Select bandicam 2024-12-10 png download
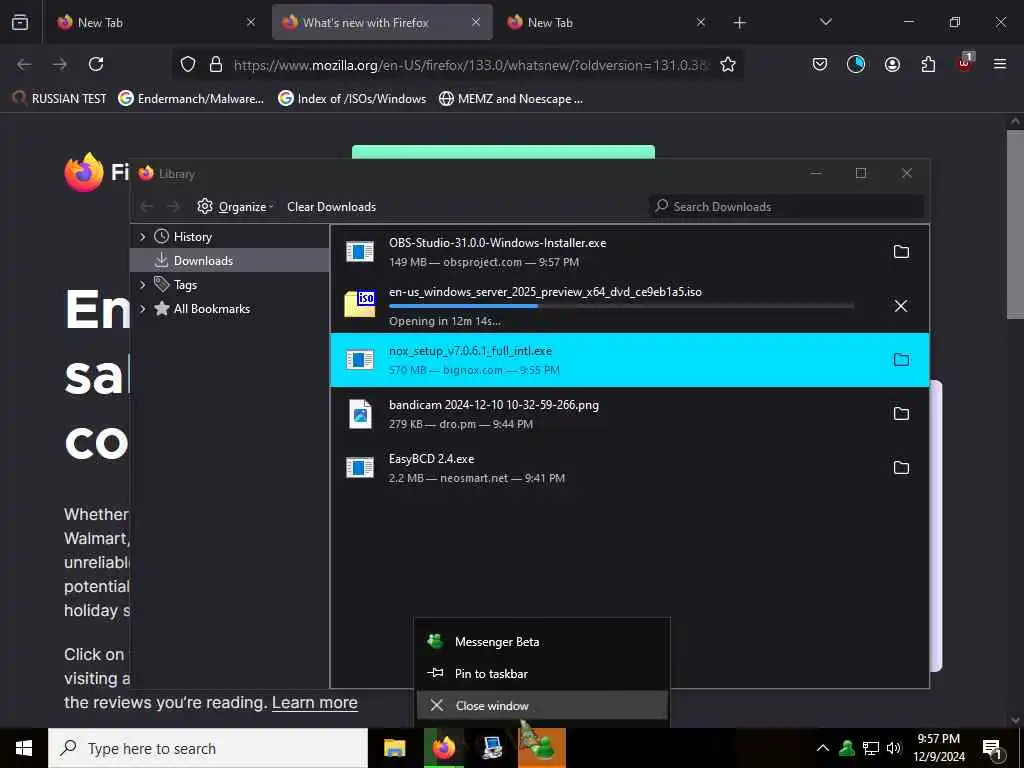Screen dimensions: 1024x768 click(630, 413)
